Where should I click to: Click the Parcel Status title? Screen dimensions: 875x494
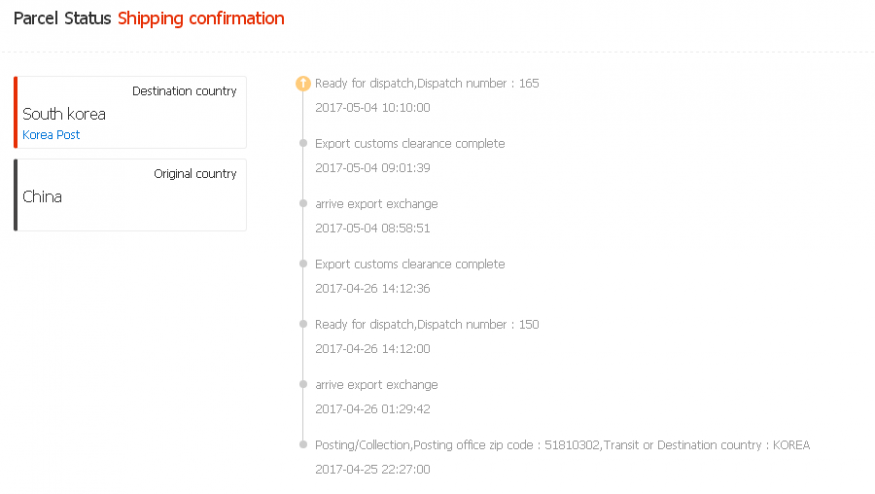coord(62,18)
